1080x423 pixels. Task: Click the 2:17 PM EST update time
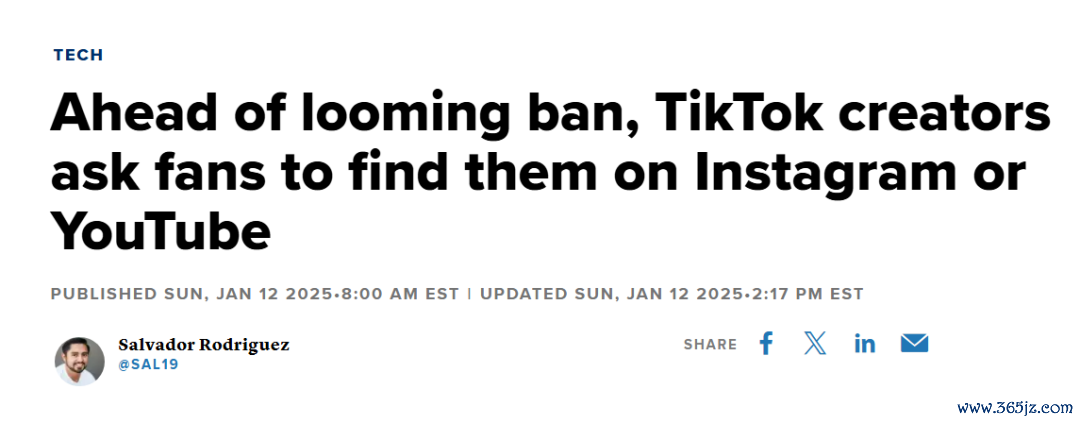(x=807, y=293)
